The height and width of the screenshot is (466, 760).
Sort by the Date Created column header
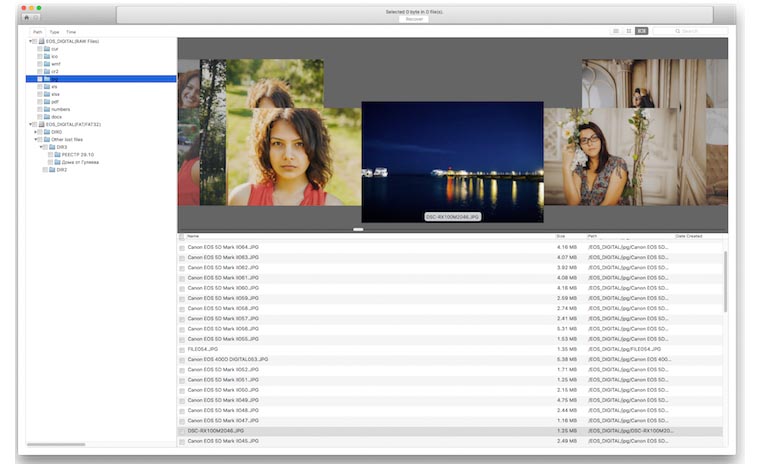coord(688,236)
